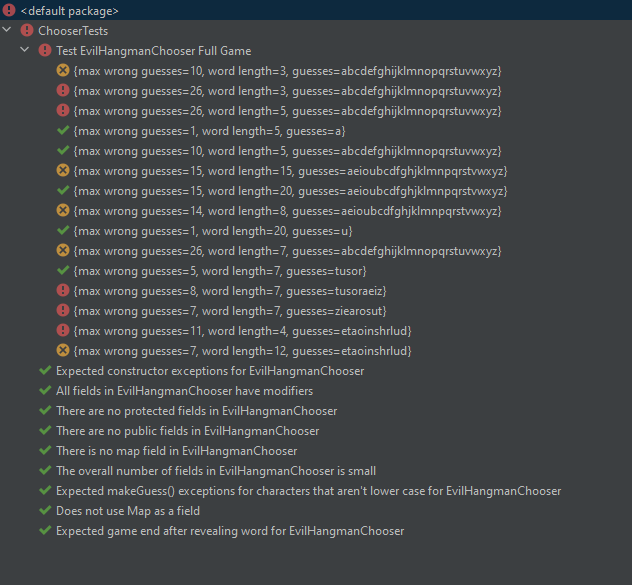Click the red error icon next to ChooserTests

tap(27, 30)
